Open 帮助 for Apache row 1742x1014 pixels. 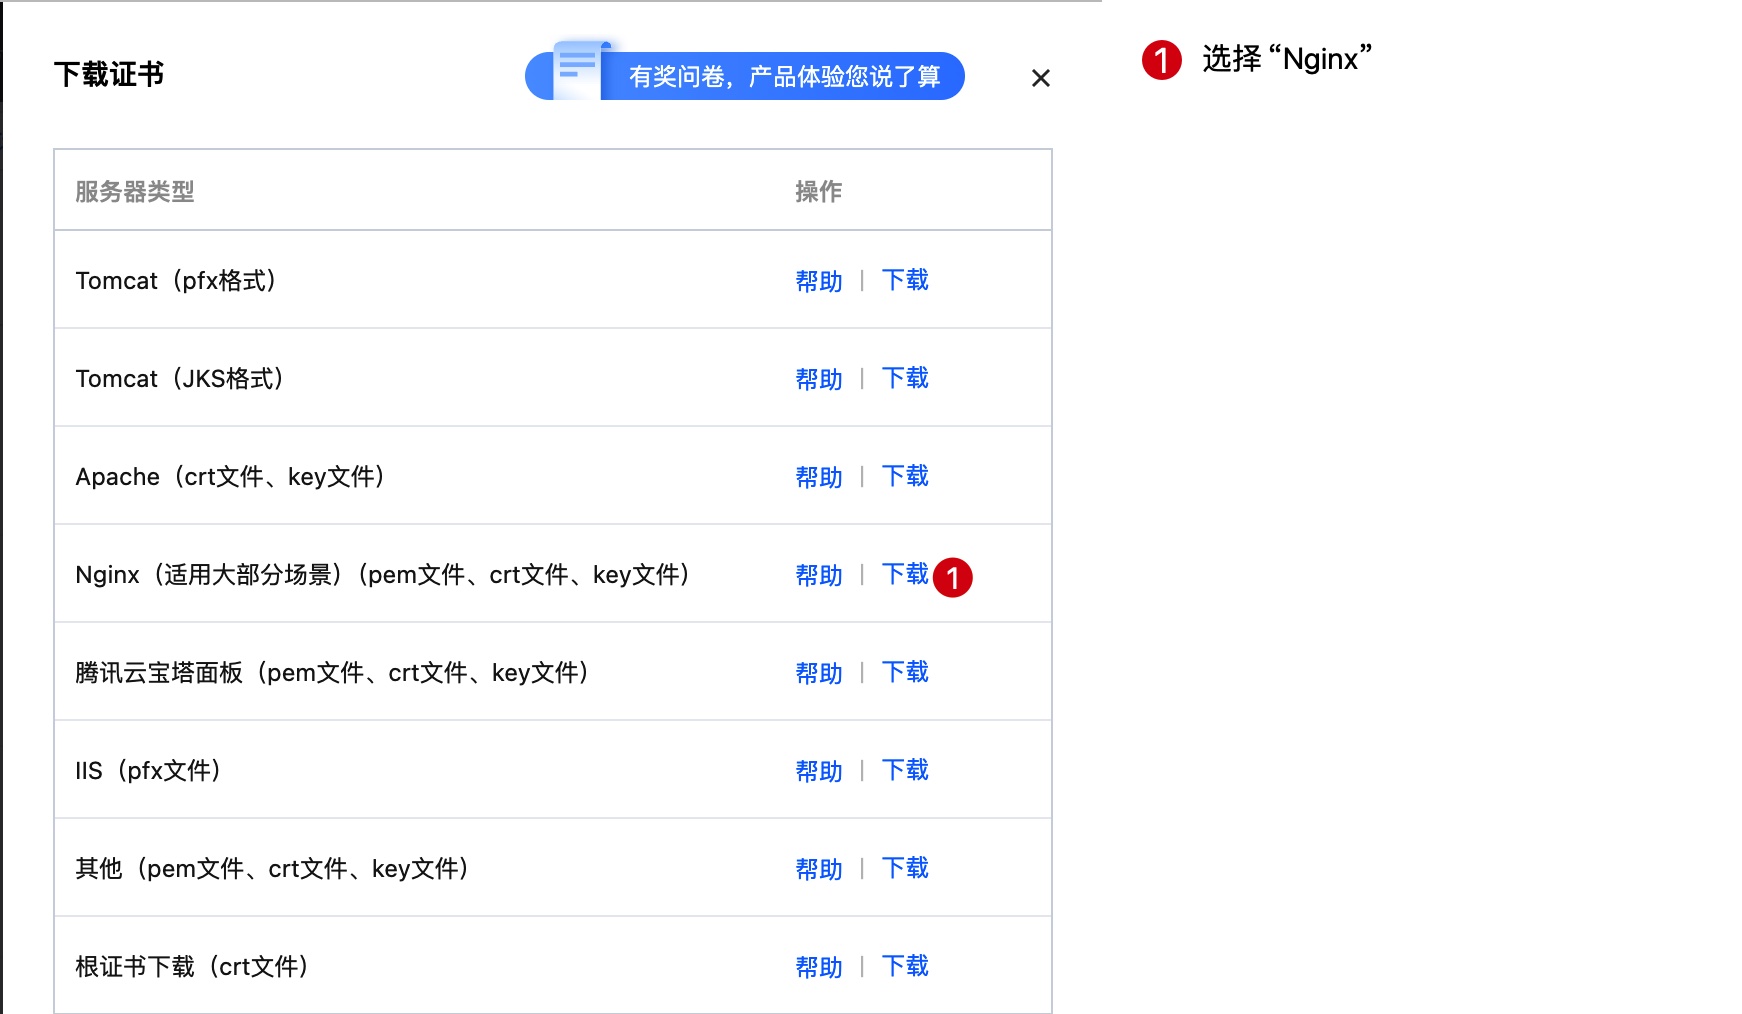(x=819, y=477)
